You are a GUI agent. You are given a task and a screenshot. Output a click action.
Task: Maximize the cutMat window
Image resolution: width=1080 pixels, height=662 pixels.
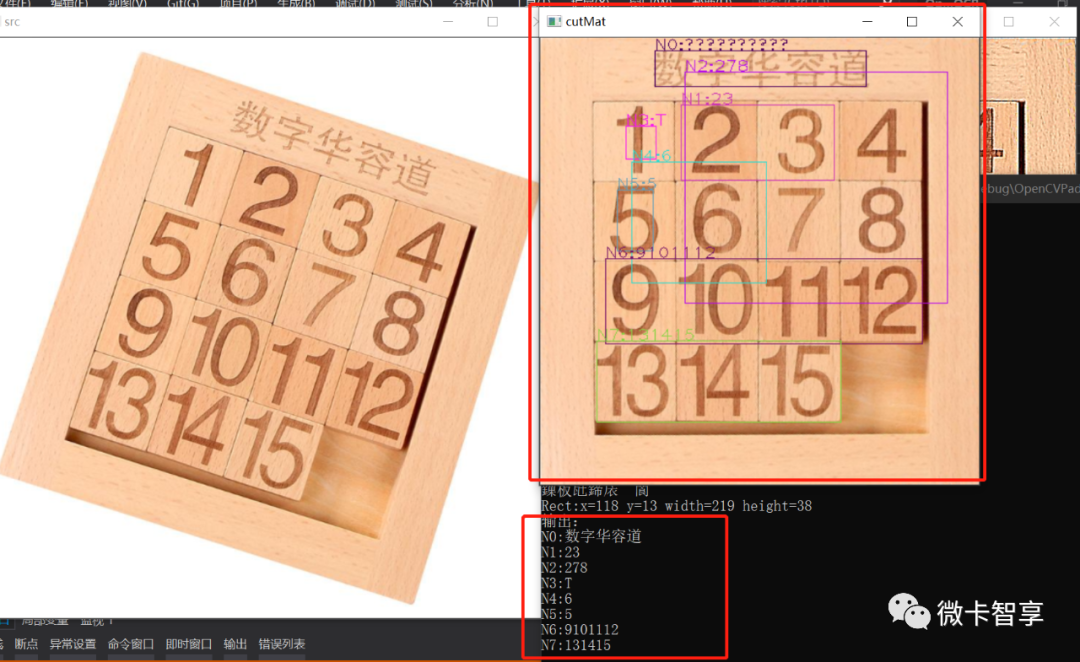pyautogui.click(x=912, y=21)
